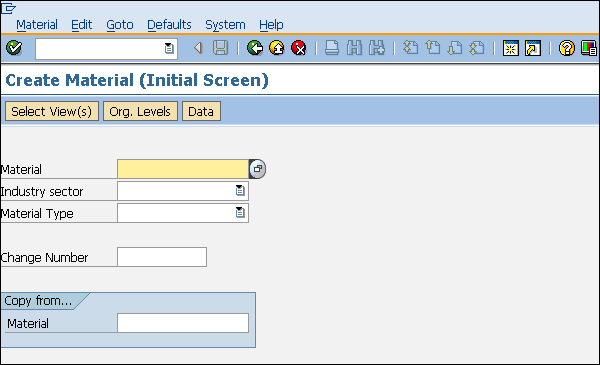Expand the Material Type dropdown

(x=240, y=212)
